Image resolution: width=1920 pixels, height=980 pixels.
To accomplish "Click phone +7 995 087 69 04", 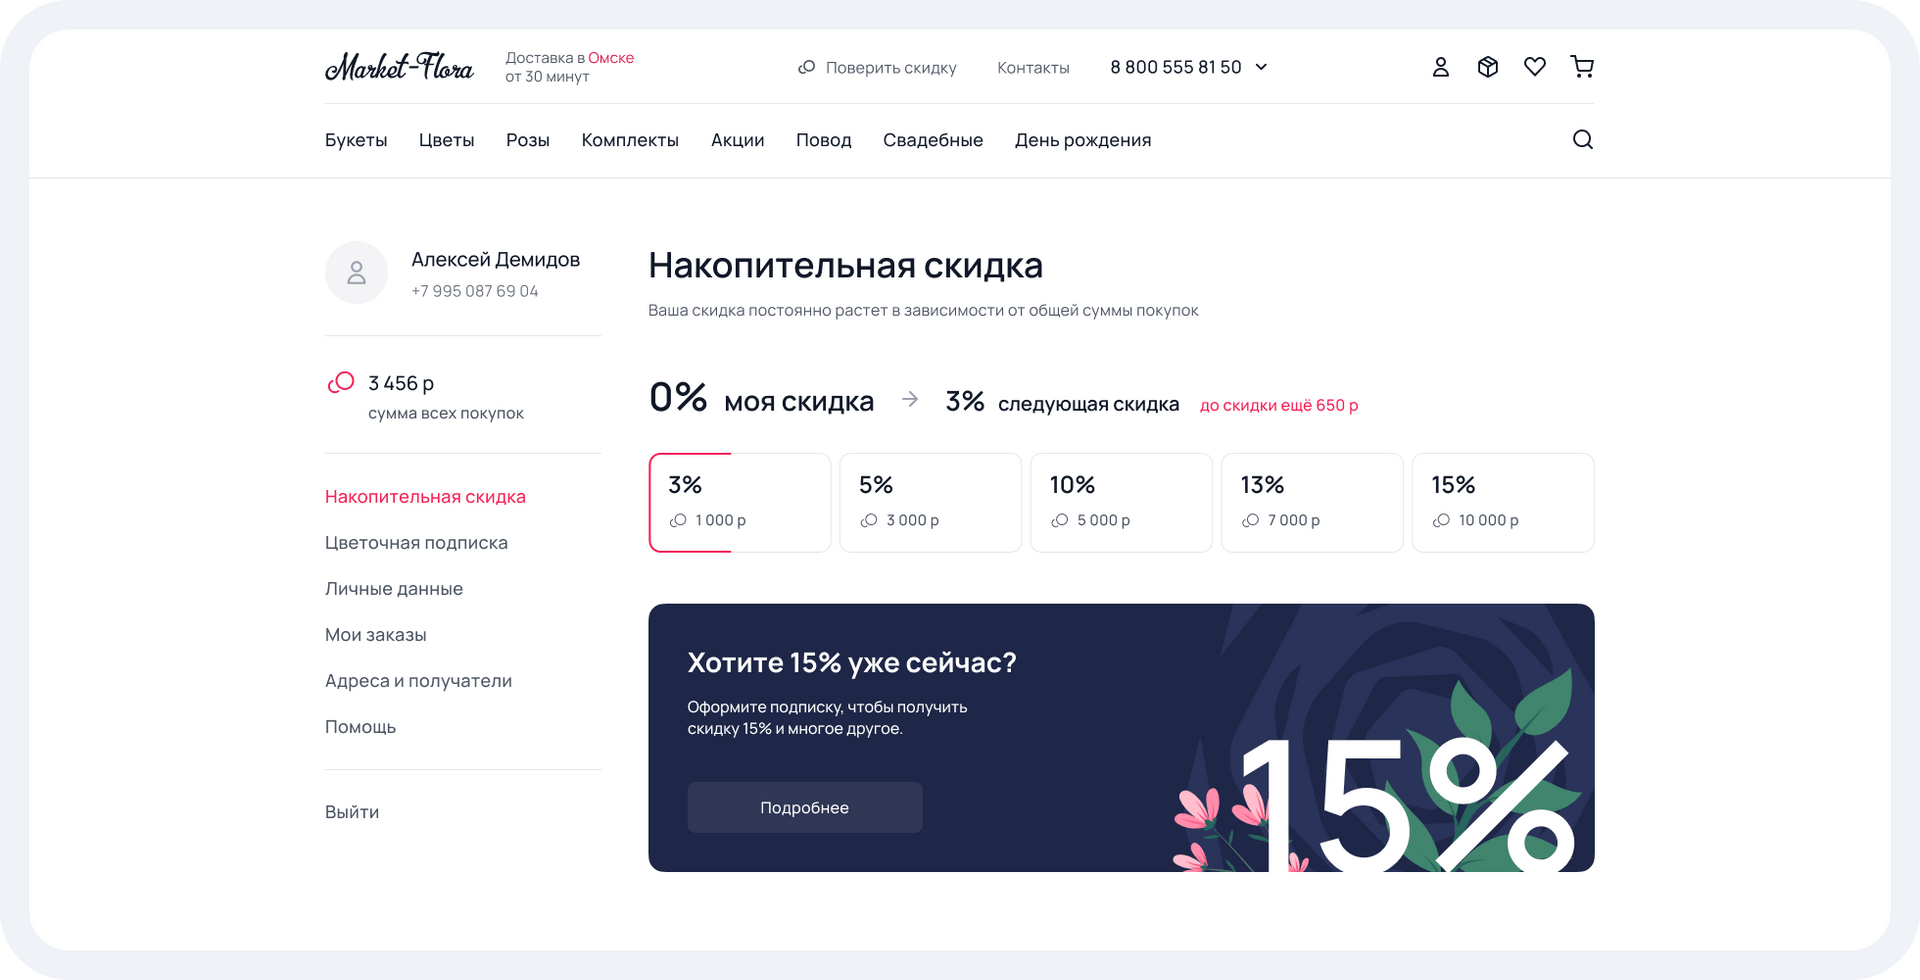I will (x=475, y=291).
